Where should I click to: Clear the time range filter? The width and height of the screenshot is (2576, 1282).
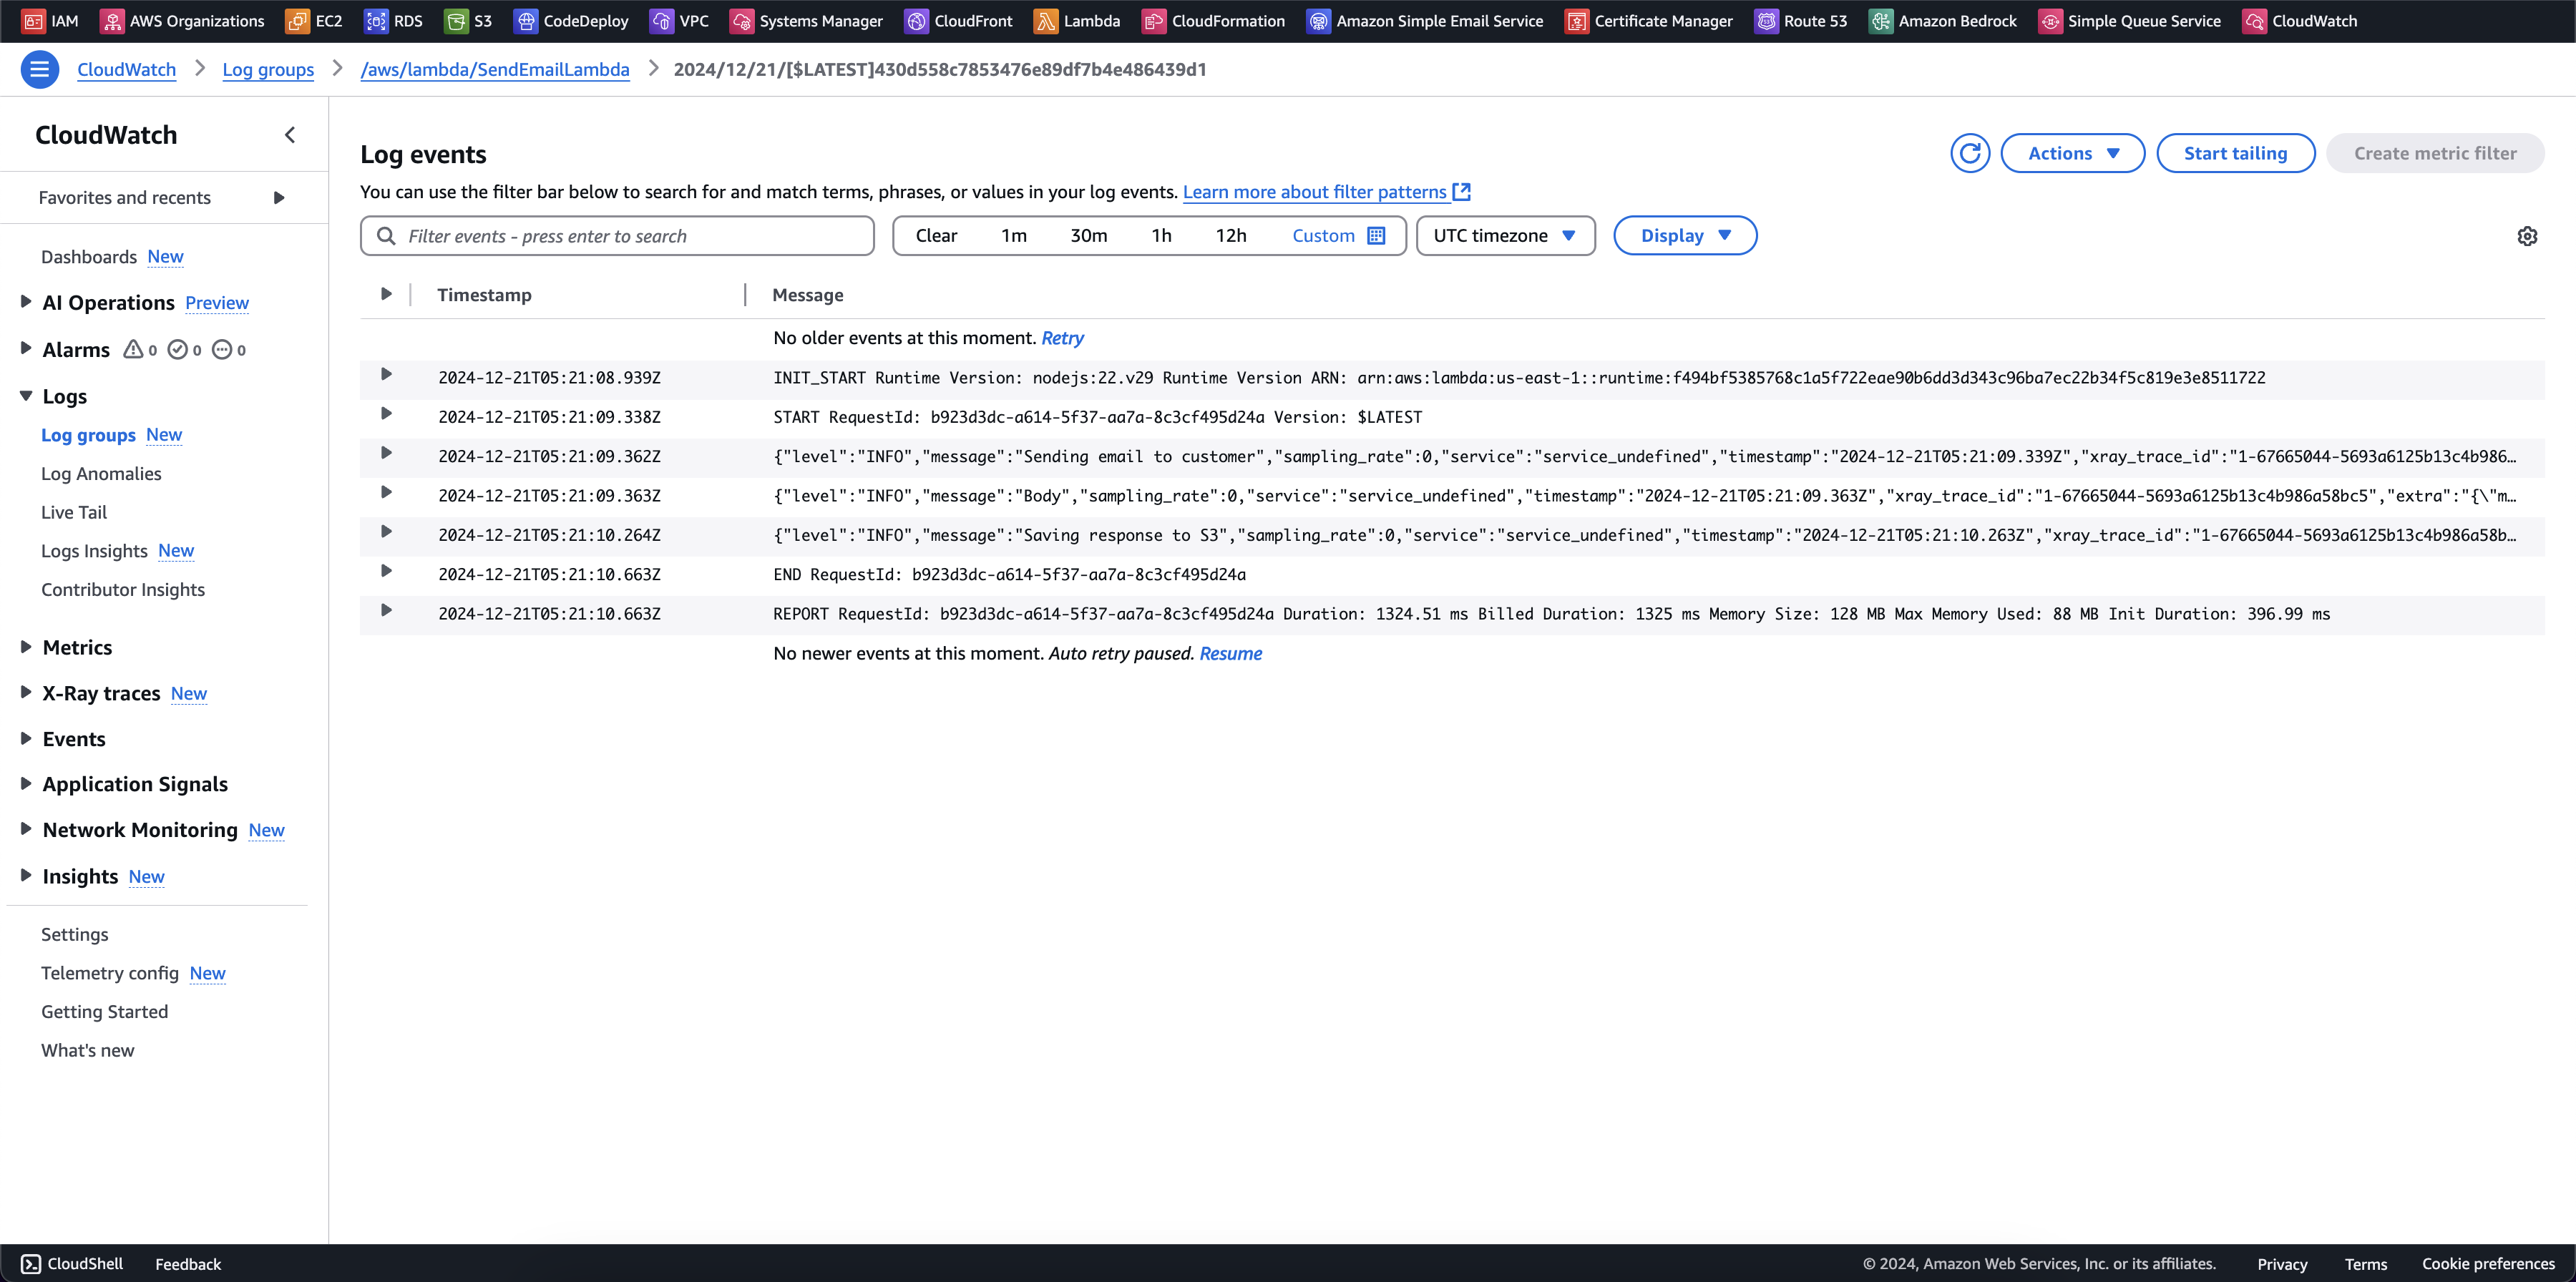pos(936,236)
